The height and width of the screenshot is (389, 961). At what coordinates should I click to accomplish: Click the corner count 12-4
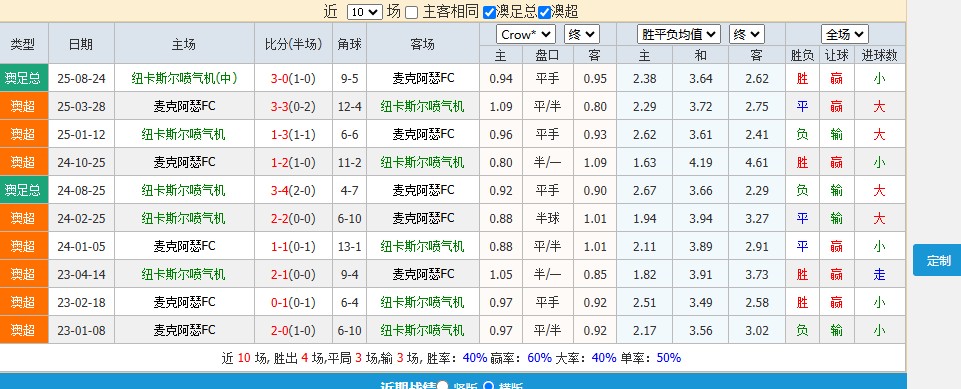[x=349, y=107]
